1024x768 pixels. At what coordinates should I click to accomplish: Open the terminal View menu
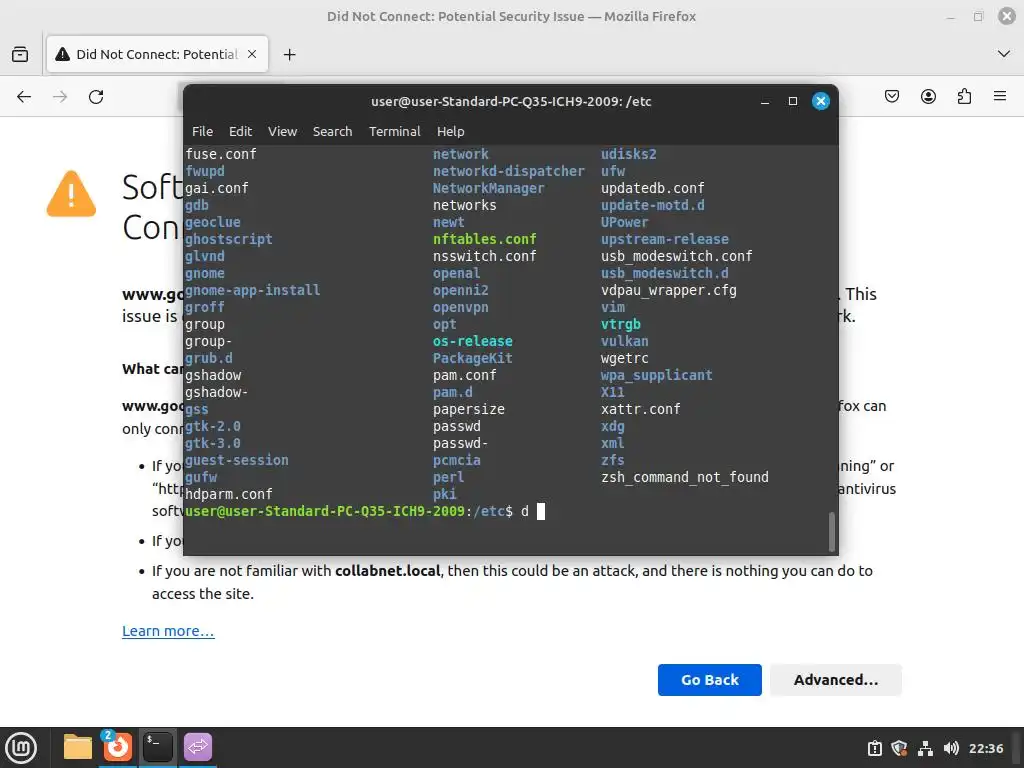coord(282,131)
